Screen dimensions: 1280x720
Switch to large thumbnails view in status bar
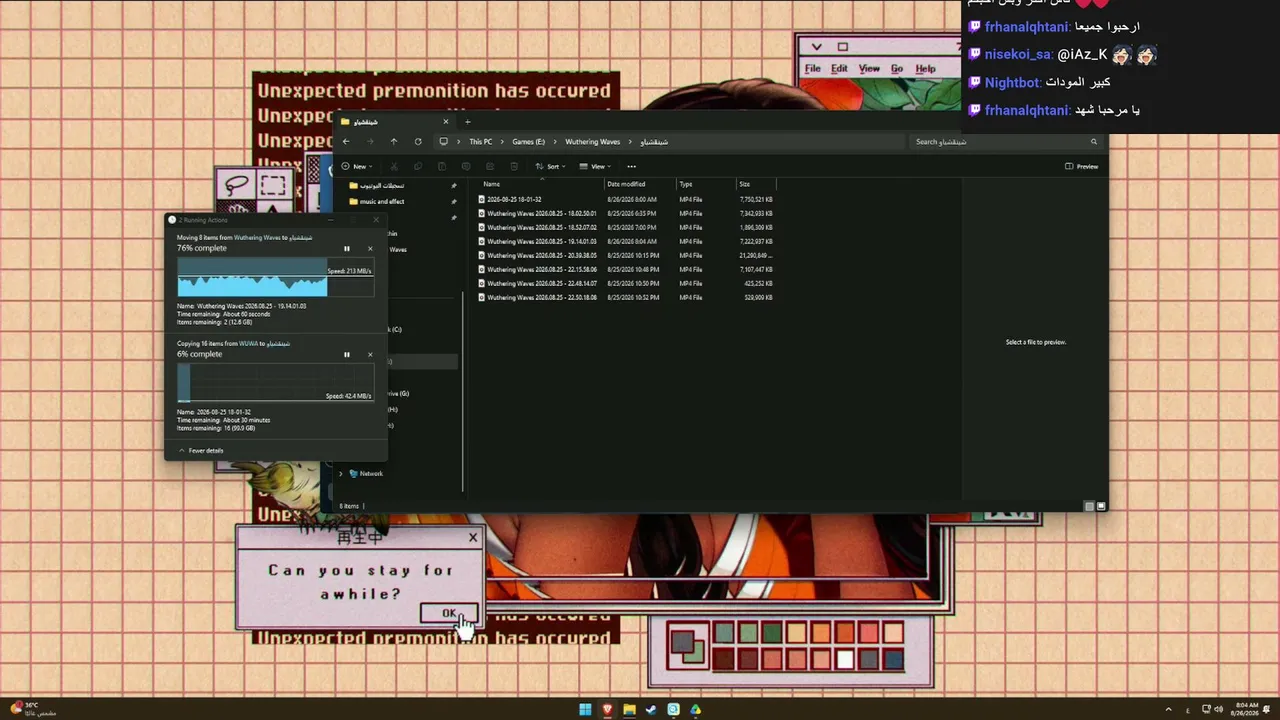coord(1101,506)
